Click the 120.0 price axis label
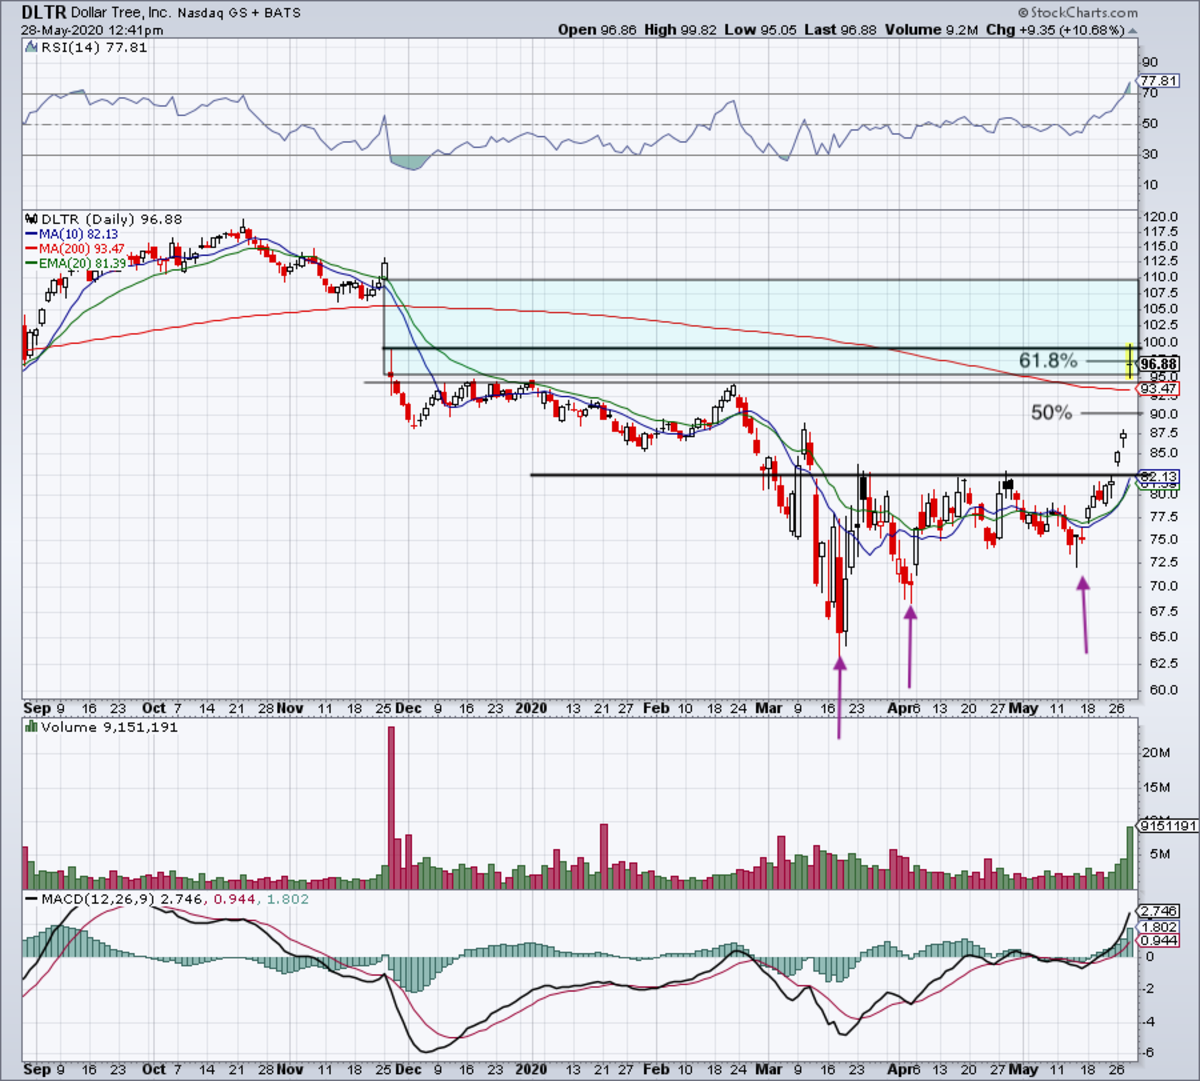The image size is (1200, 1081). tap(1158, 217)
